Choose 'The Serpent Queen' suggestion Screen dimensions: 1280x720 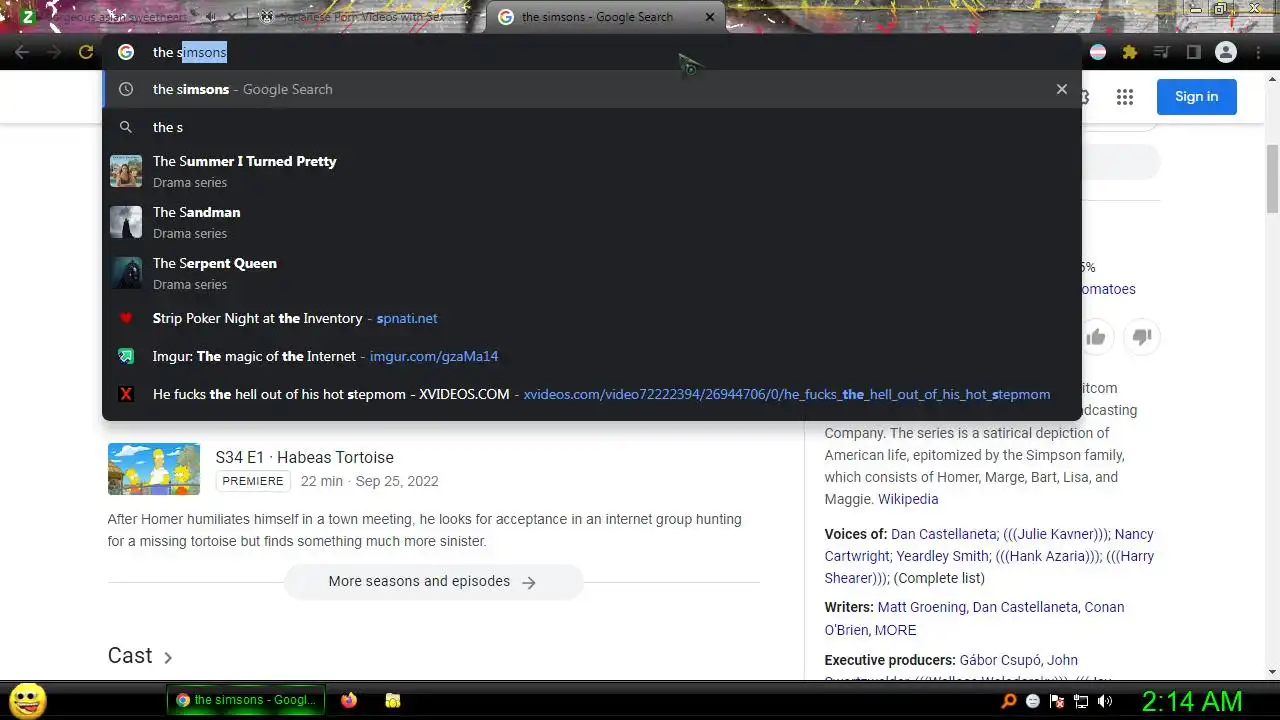[x=592, y=273]
